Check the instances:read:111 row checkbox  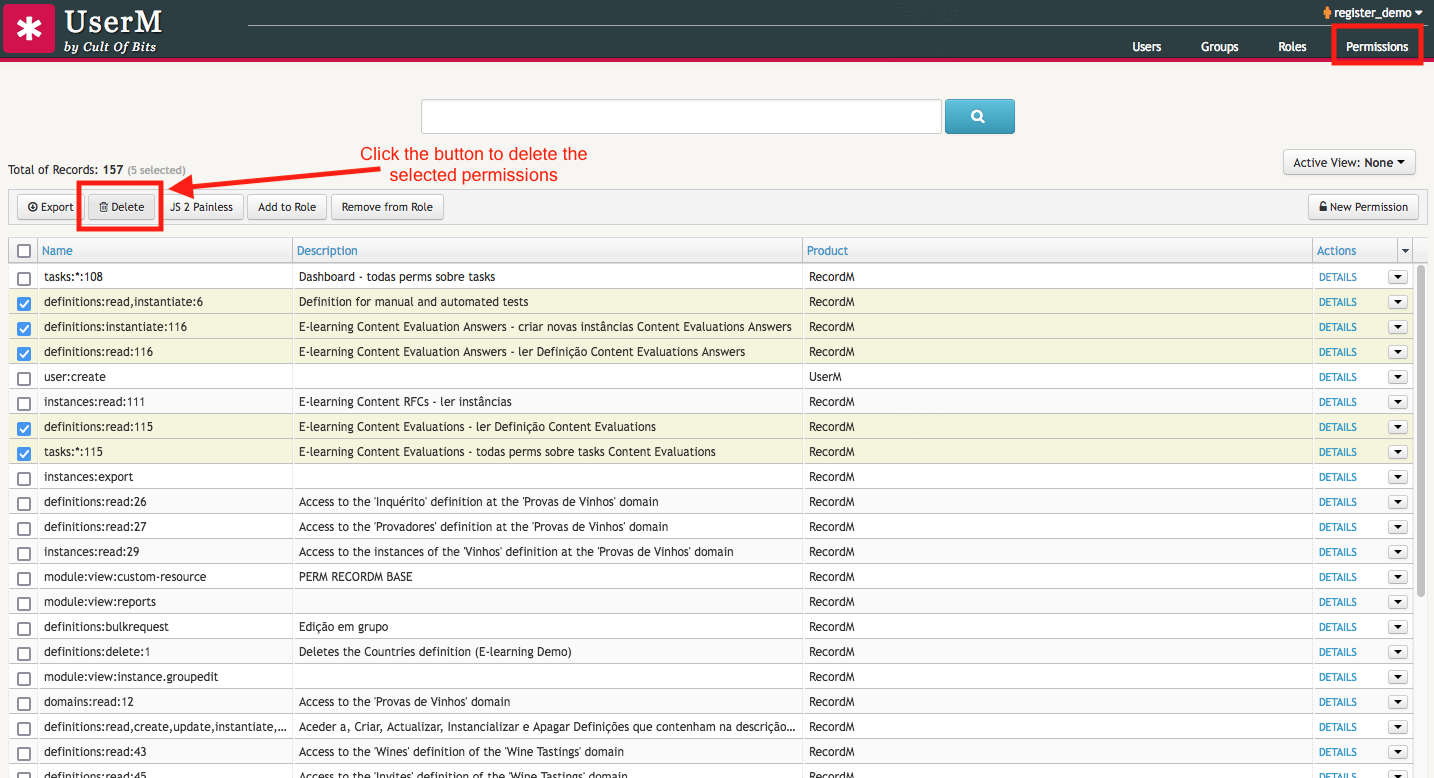click(x=24, y=403)
